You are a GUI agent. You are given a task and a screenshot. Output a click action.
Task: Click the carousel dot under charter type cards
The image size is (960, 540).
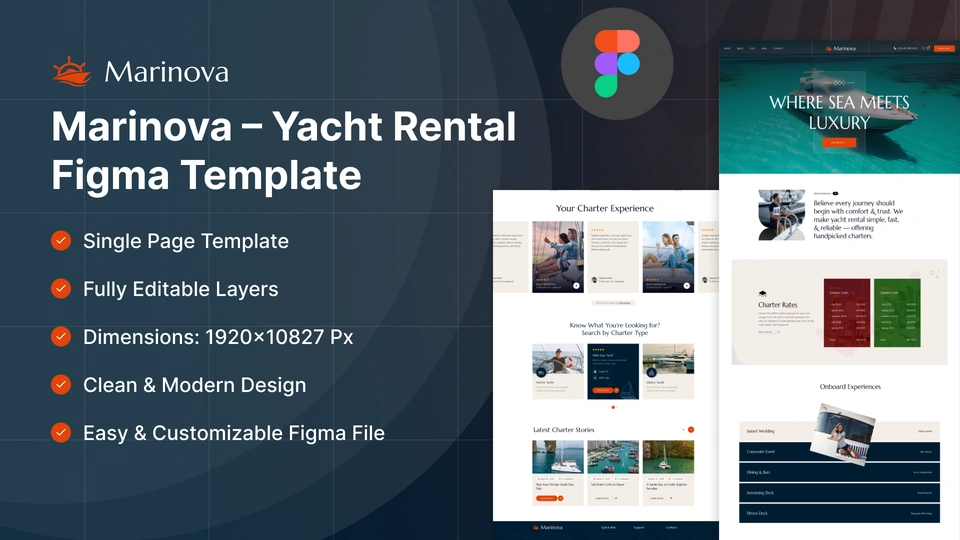tap(613, 407)
